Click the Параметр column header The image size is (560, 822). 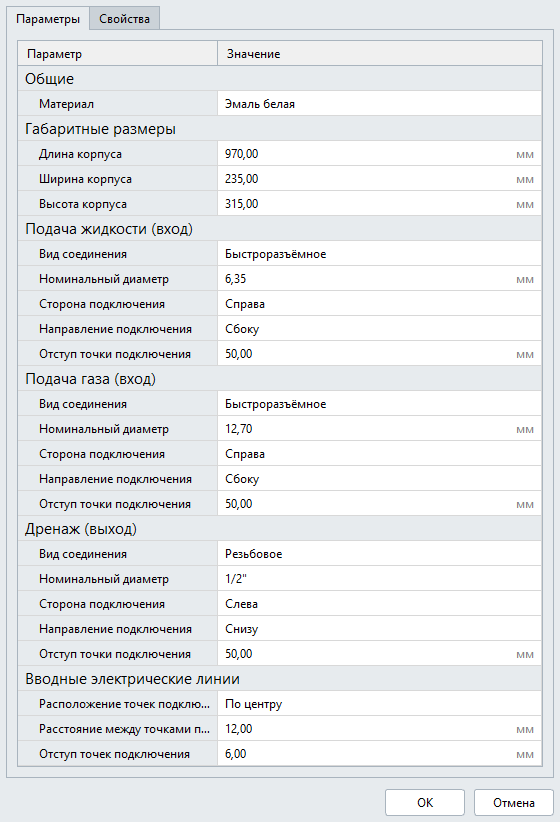(117, 53)
